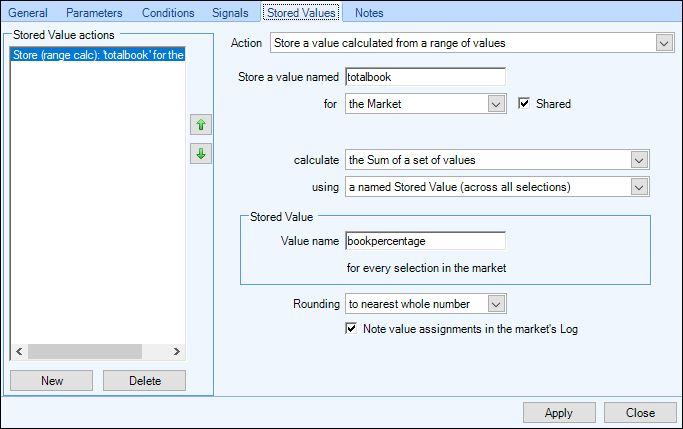
Task: Click the 'Store a value named' text field
Action: [x=425, y=77]
